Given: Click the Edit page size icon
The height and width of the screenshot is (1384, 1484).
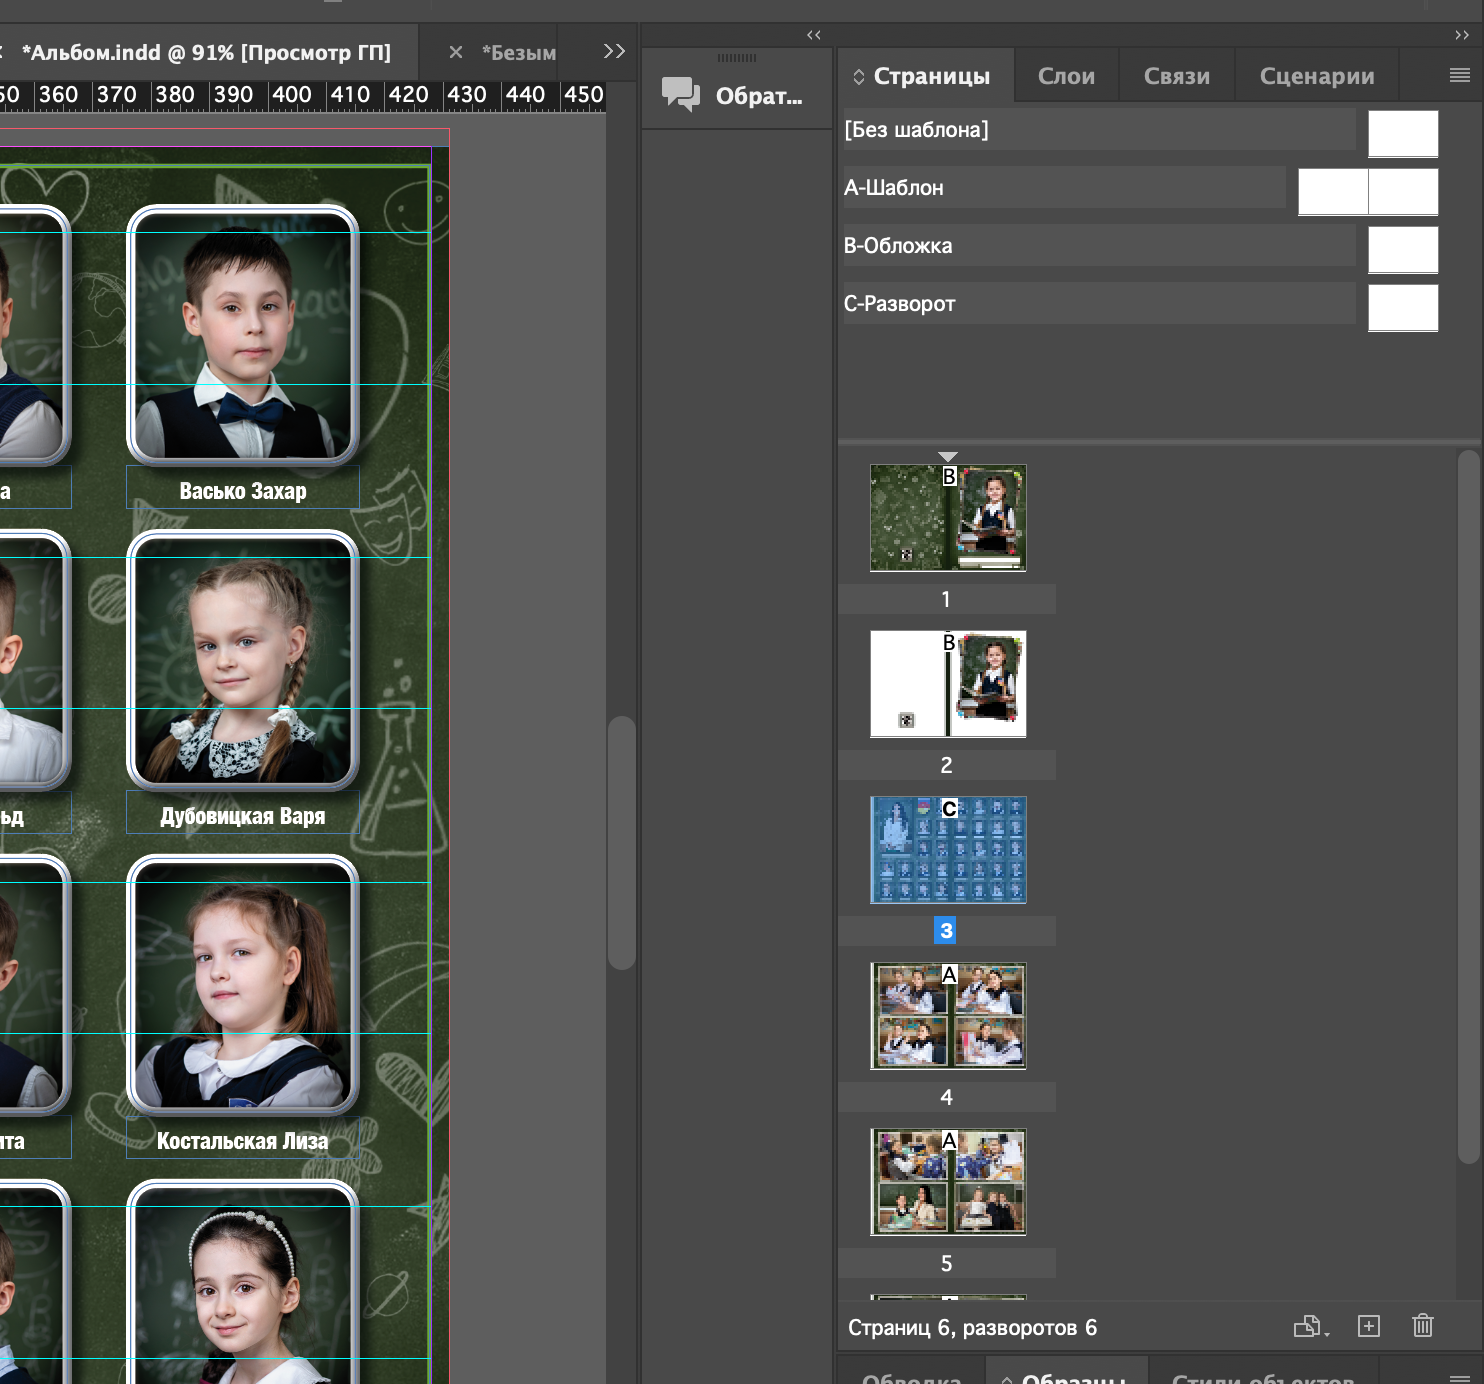Looking at the screenshot, I should click(1310, 1326).
